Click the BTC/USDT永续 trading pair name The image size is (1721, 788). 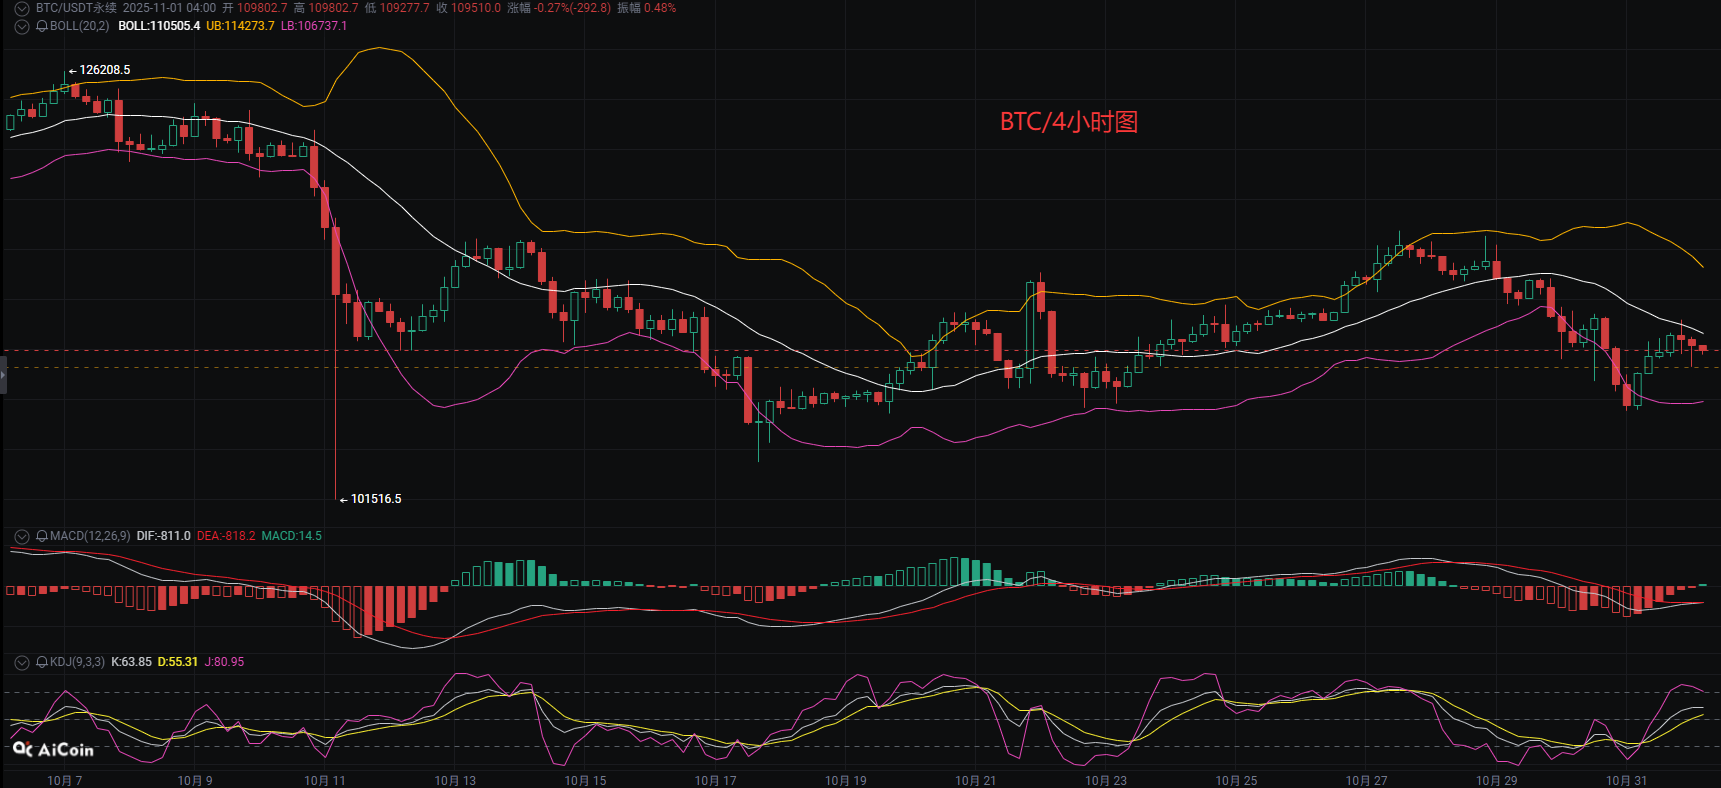click(76, 8)
